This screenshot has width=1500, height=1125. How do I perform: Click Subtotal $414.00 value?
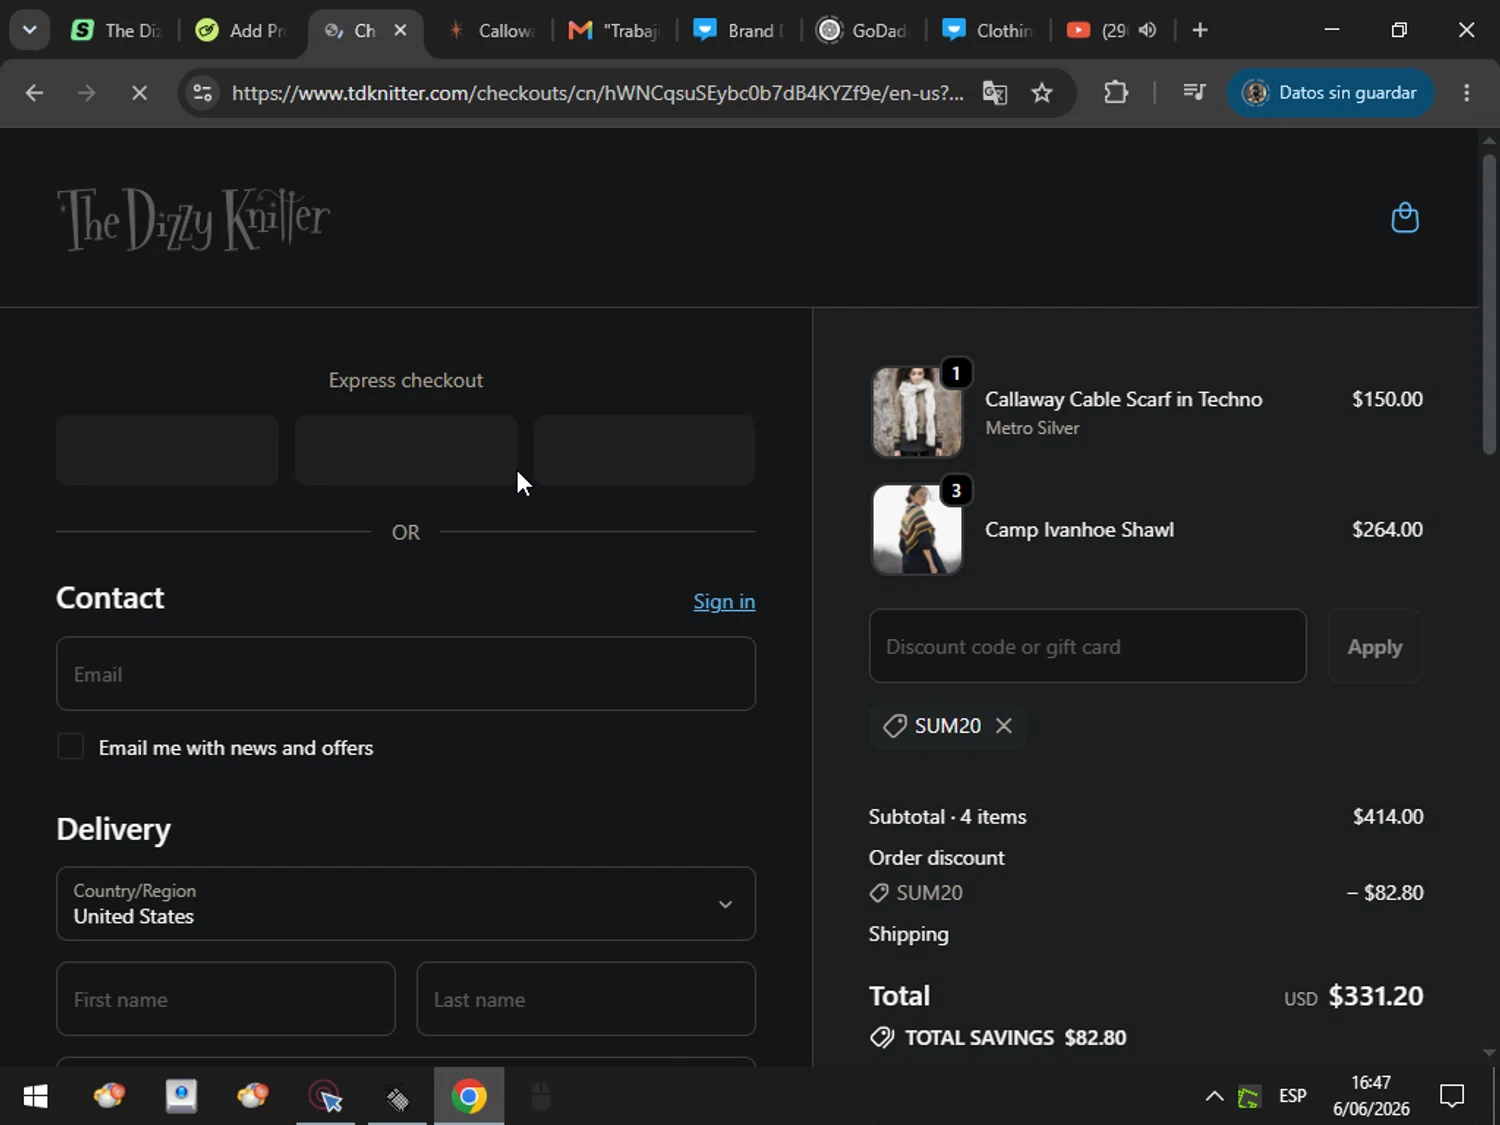pos(1388,816)
